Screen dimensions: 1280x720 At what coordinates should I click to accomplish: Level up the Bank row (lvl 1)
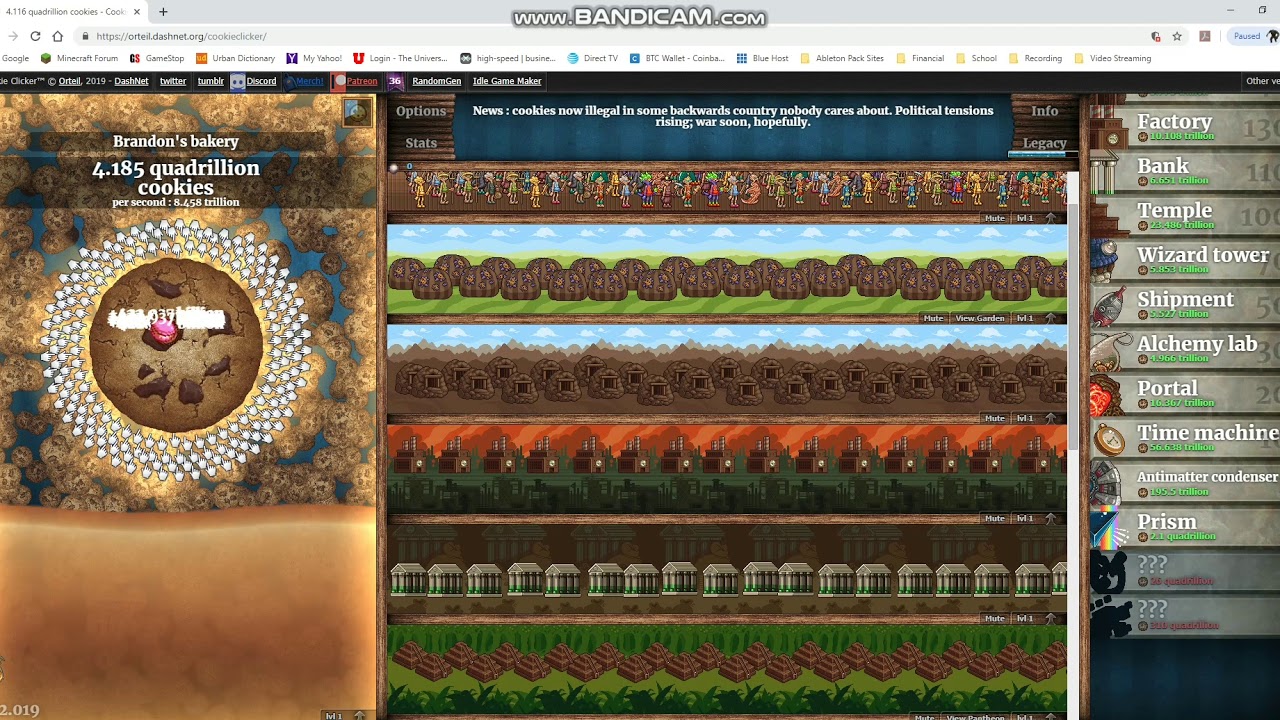[1036, 618]
